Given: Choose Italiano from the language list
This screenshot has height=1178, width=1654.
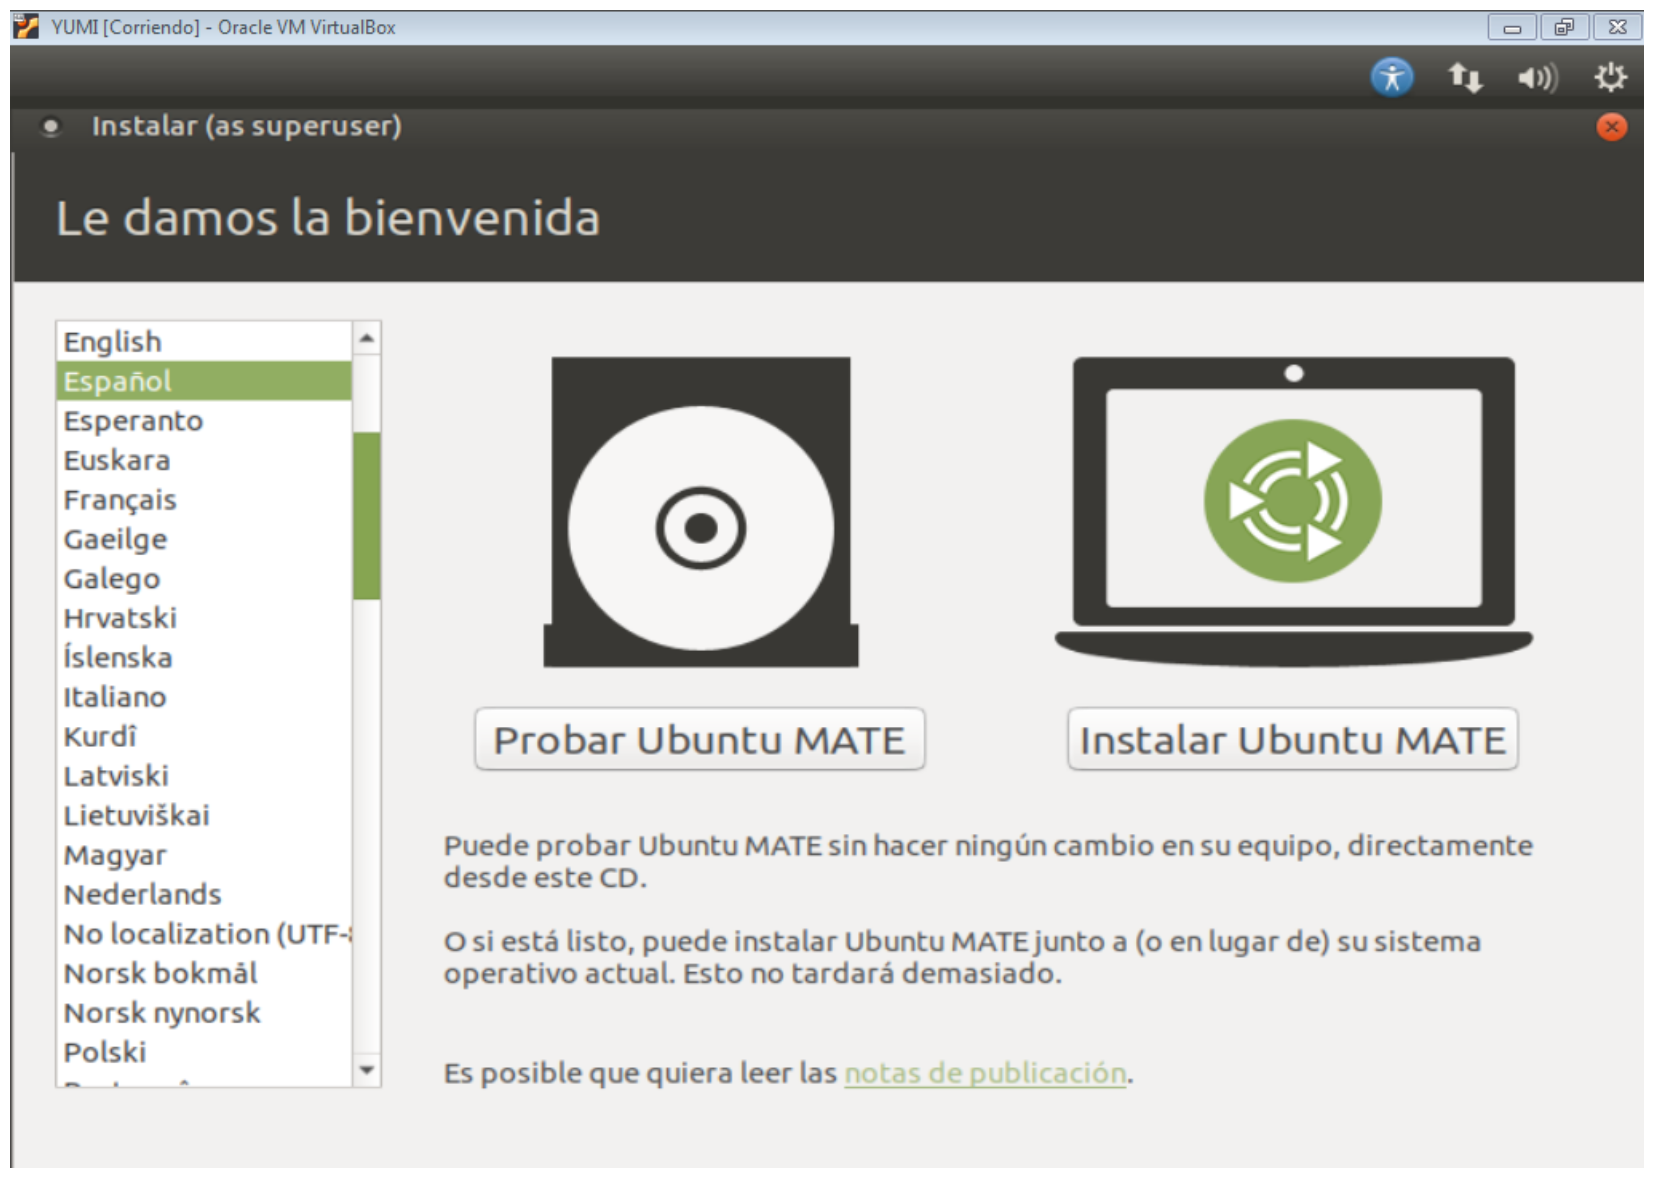Looking at the screenshot, I should coord(115,697).
